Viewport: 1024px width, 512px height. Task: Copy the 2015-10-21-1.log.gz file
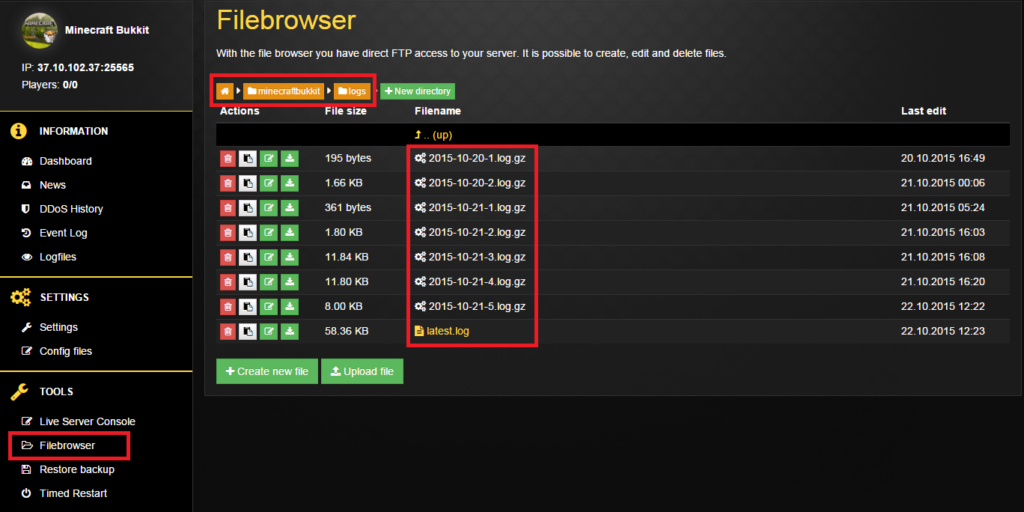click(248, 208)
